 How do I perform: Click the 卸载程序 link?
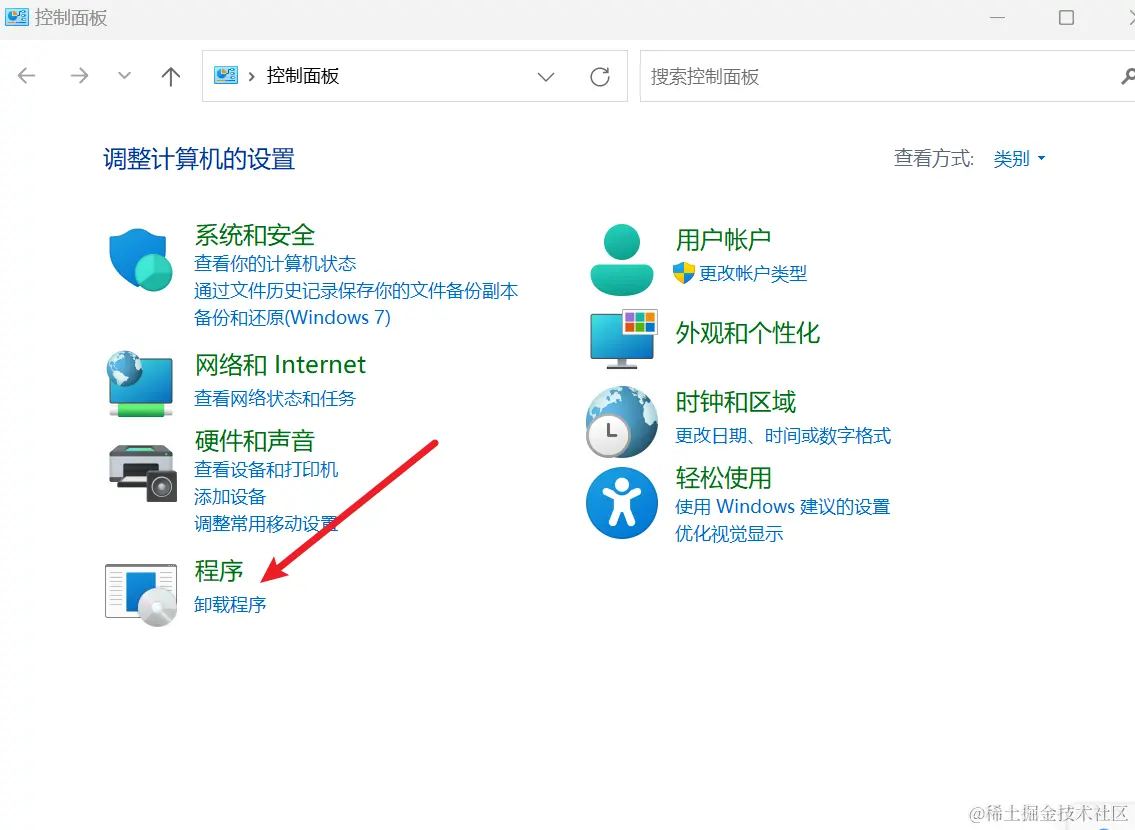[230, 604]
